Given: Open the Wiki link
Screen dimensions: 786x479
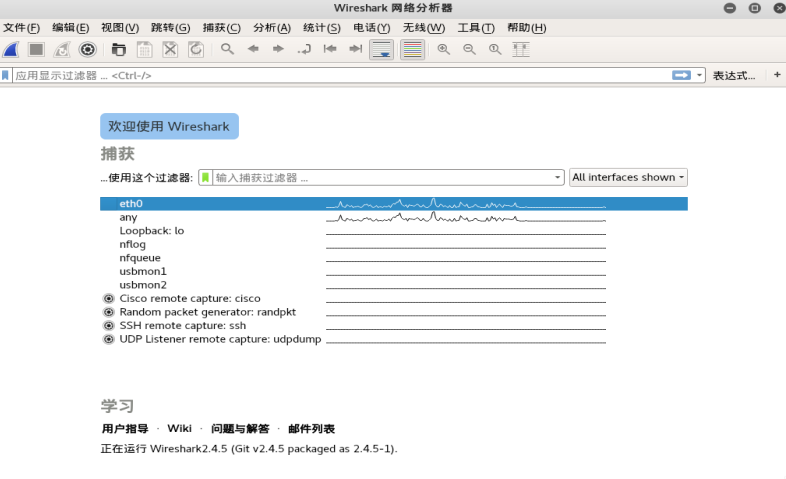Looking at the screenshot, I should pos(179,428).
